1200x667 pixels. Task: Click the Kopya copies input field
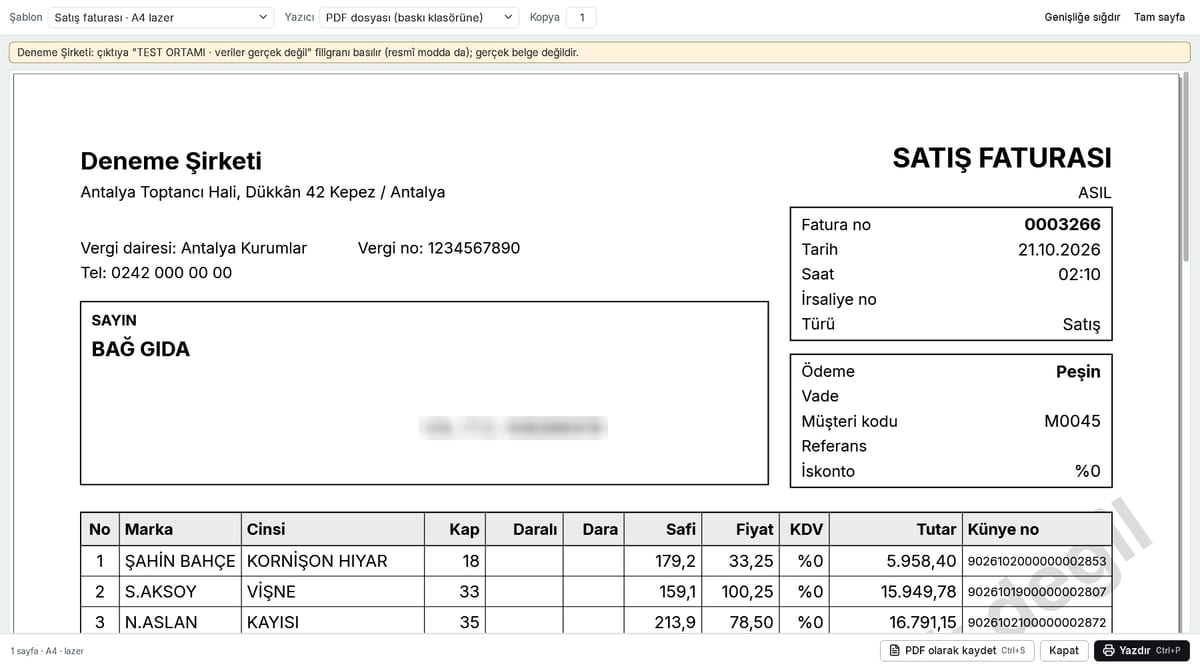point(581,17)
